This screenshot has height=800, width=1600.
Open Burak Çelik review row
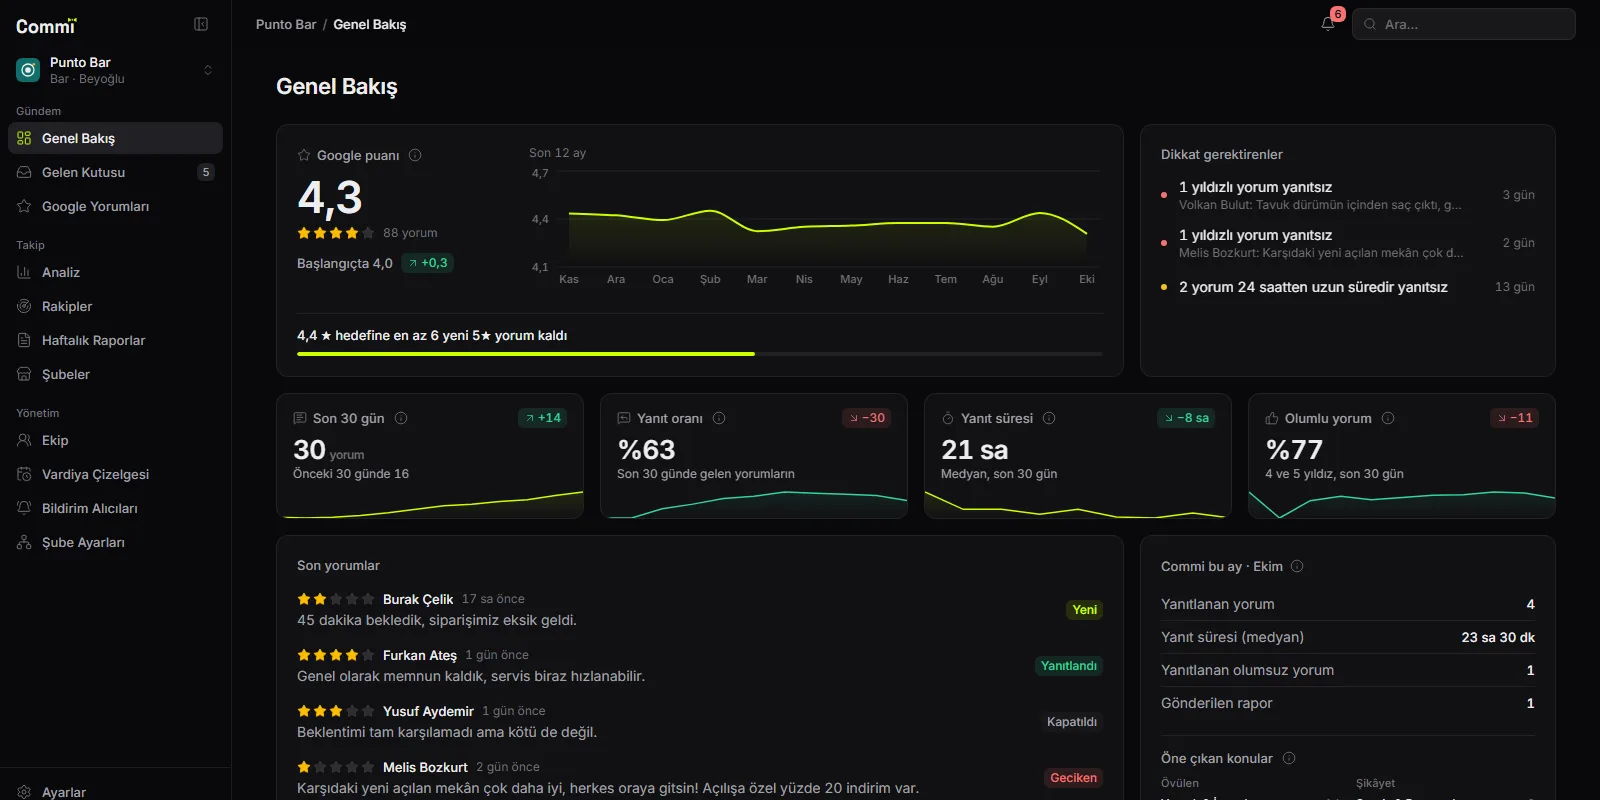700,609
